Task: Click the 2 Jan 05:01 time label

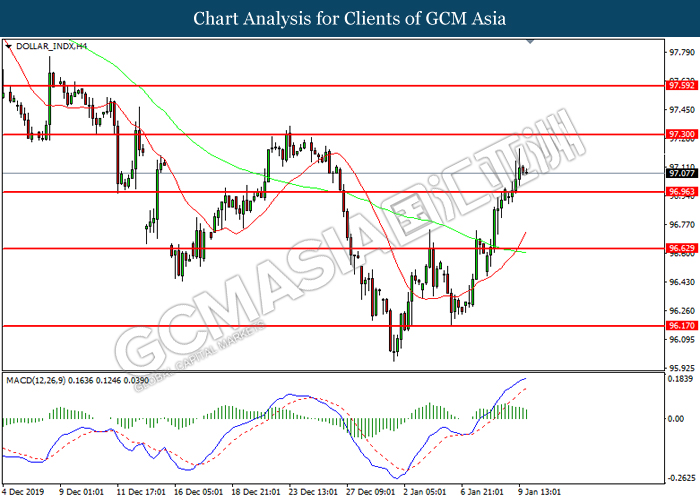Action: pyautogui.click(x=424, y=492)
